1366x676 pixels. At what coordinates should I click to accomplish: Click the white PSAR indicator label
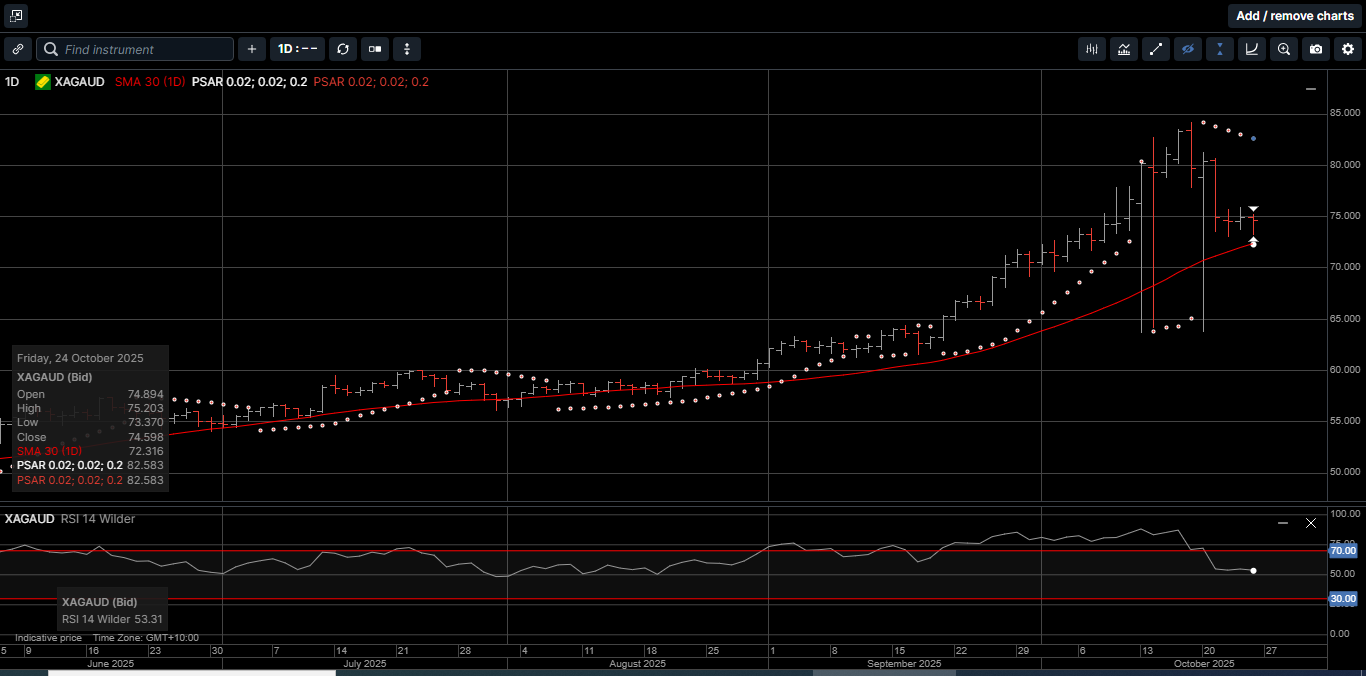click(249, 82)
